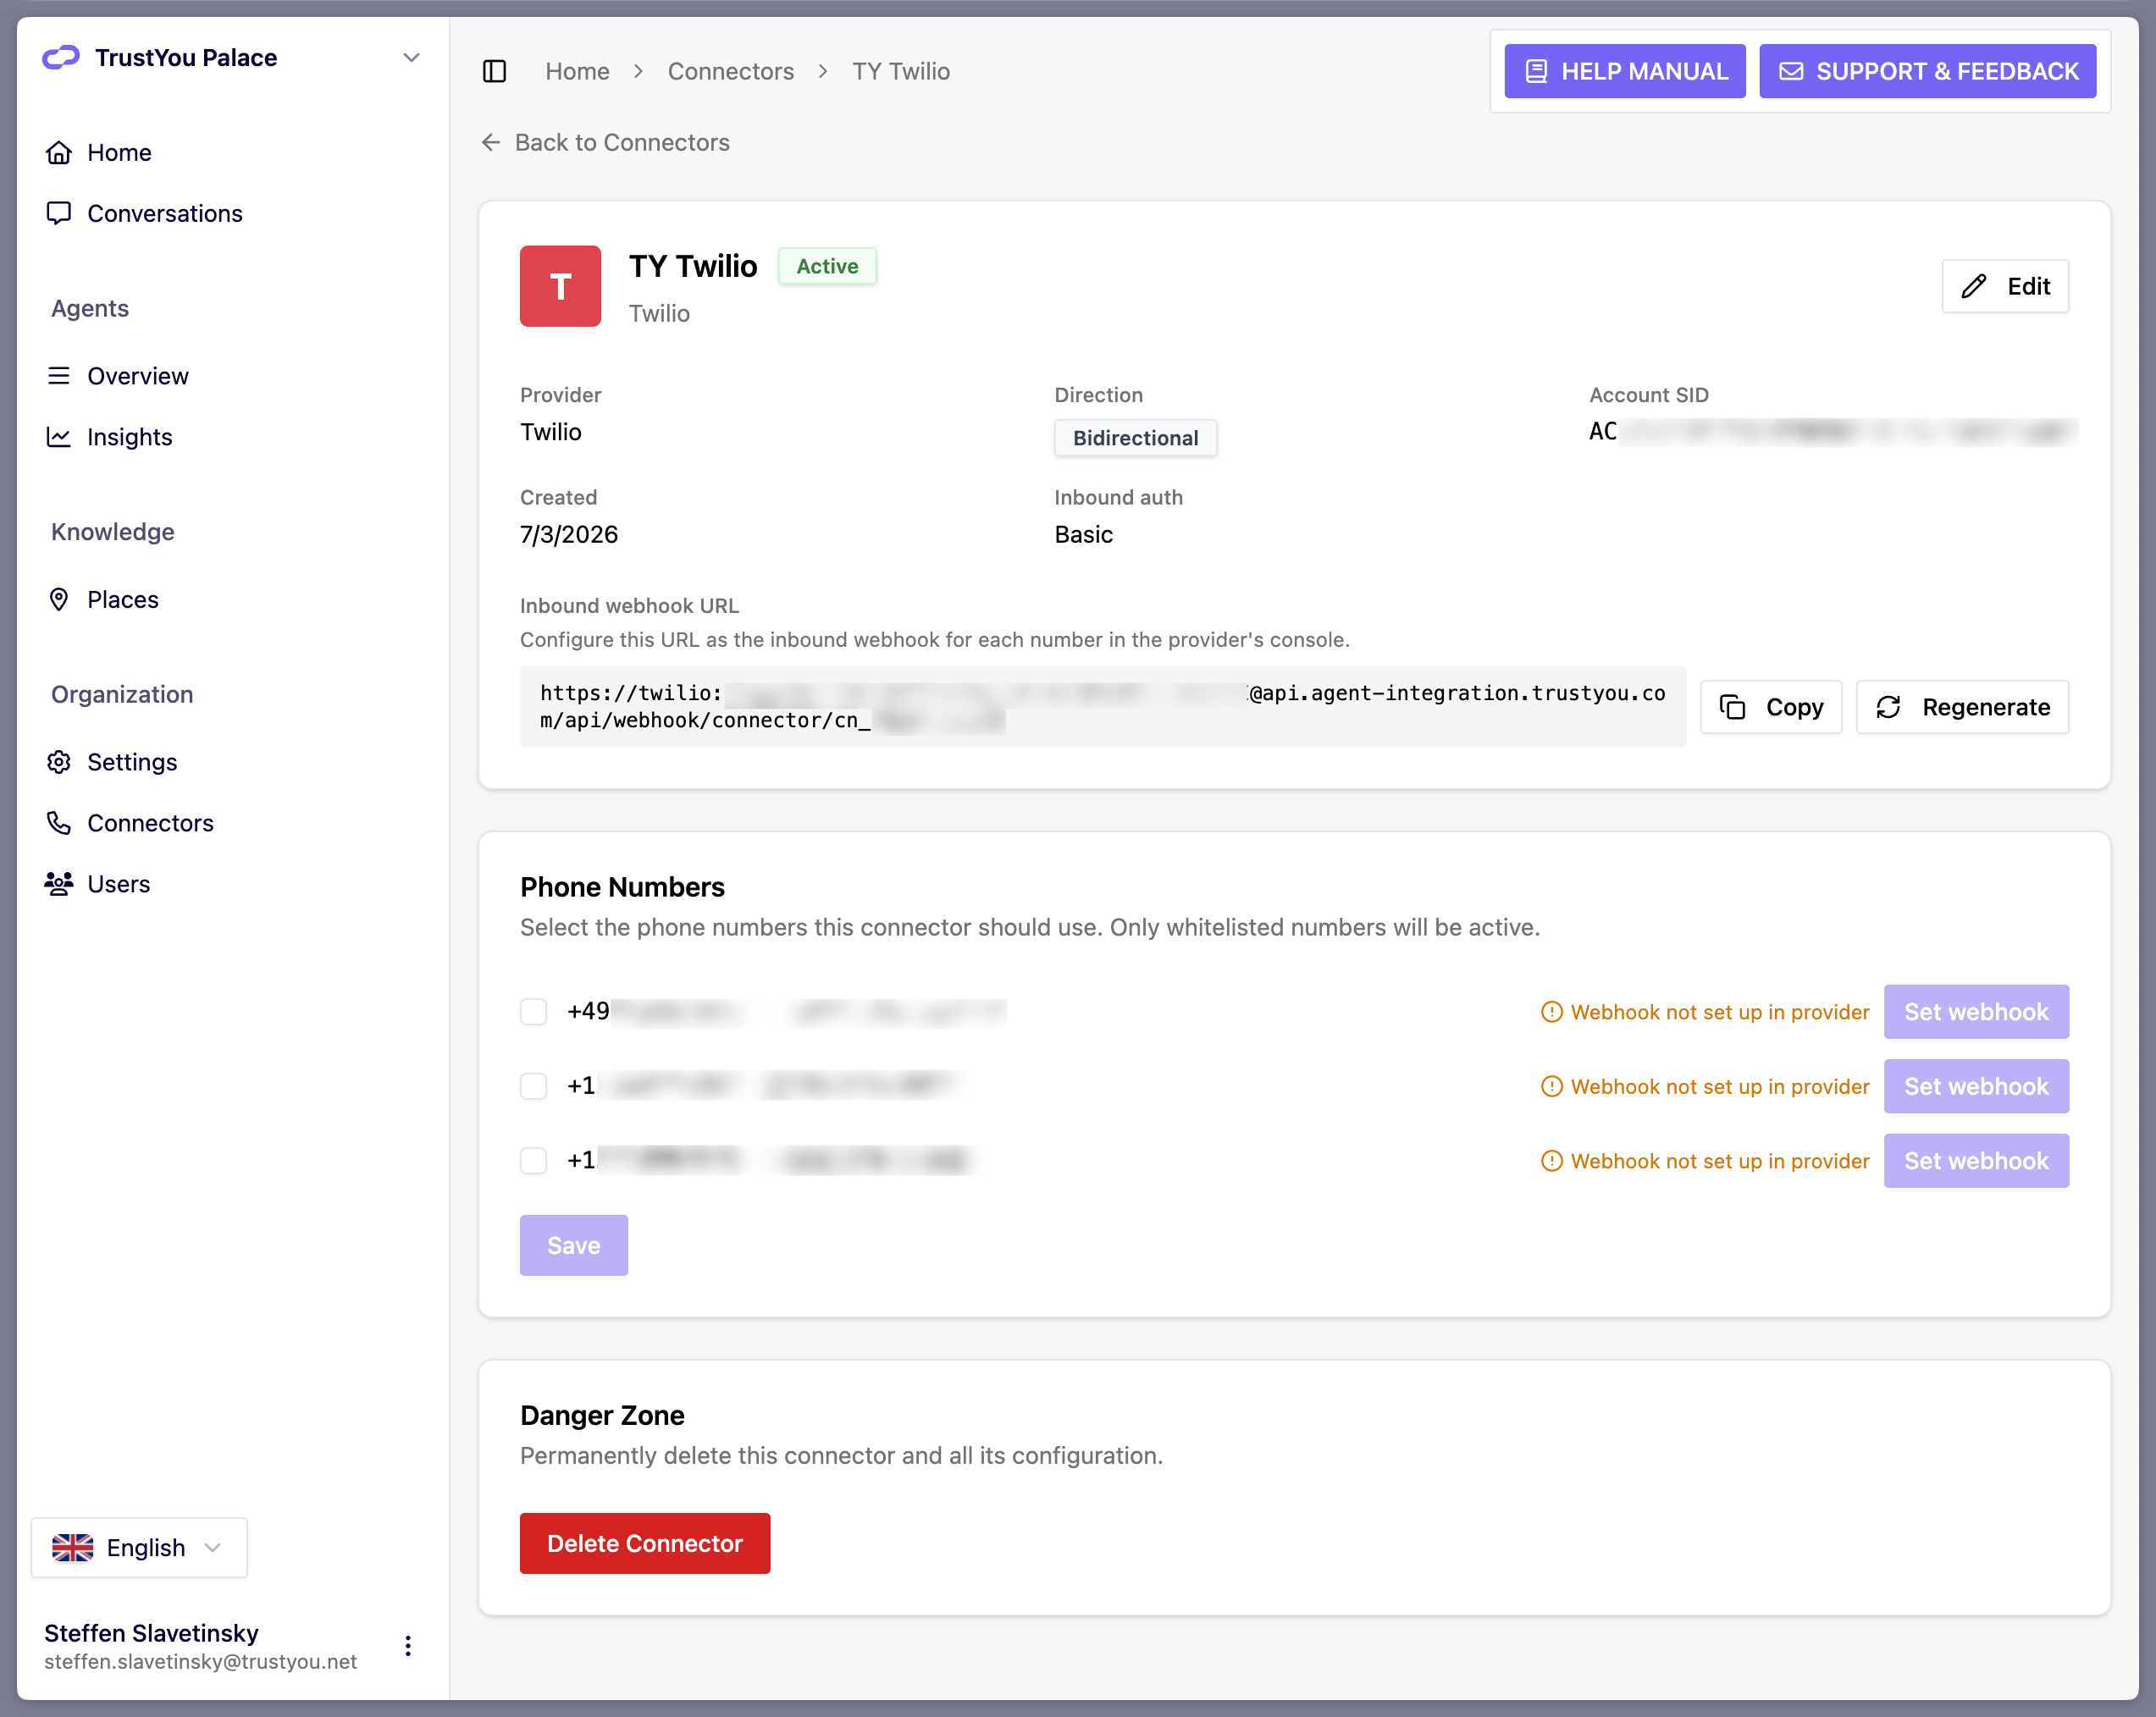Open Support & Feedback
The image size is (2156, 1717).
[1928, 71]
